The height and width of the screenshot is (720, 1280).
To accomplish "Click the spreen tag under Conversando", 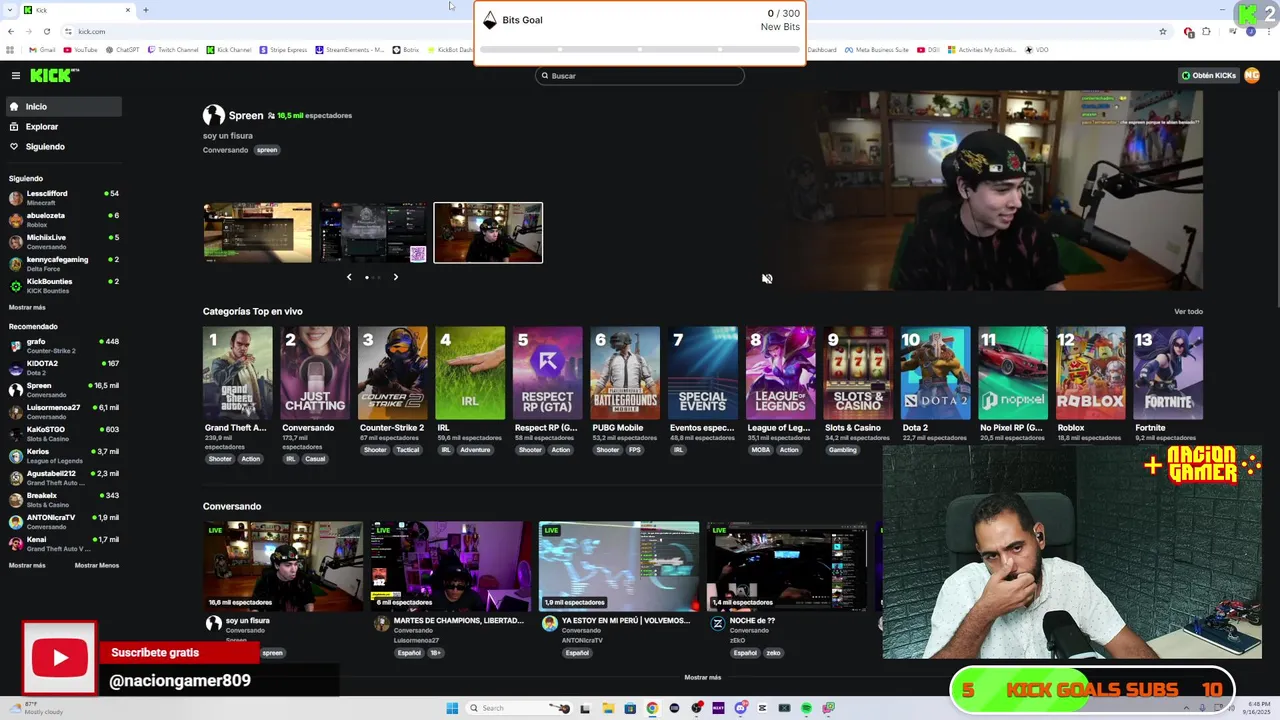I will coord(267,150).
